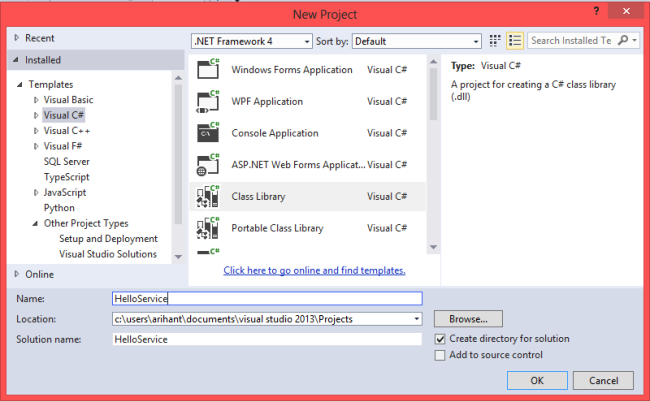Expand the JavaScript node arrow
Screen dimensions: 650x402
(x=36, y=192)
